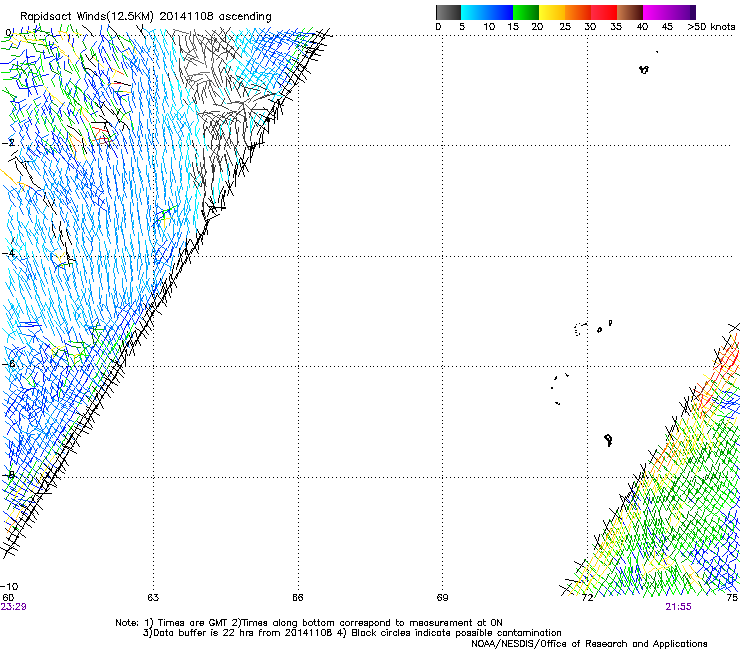Click the dotted atoll outline near 72E, 5.3S
This screenshot has height=650, width=740.
[x=579, y=329]
